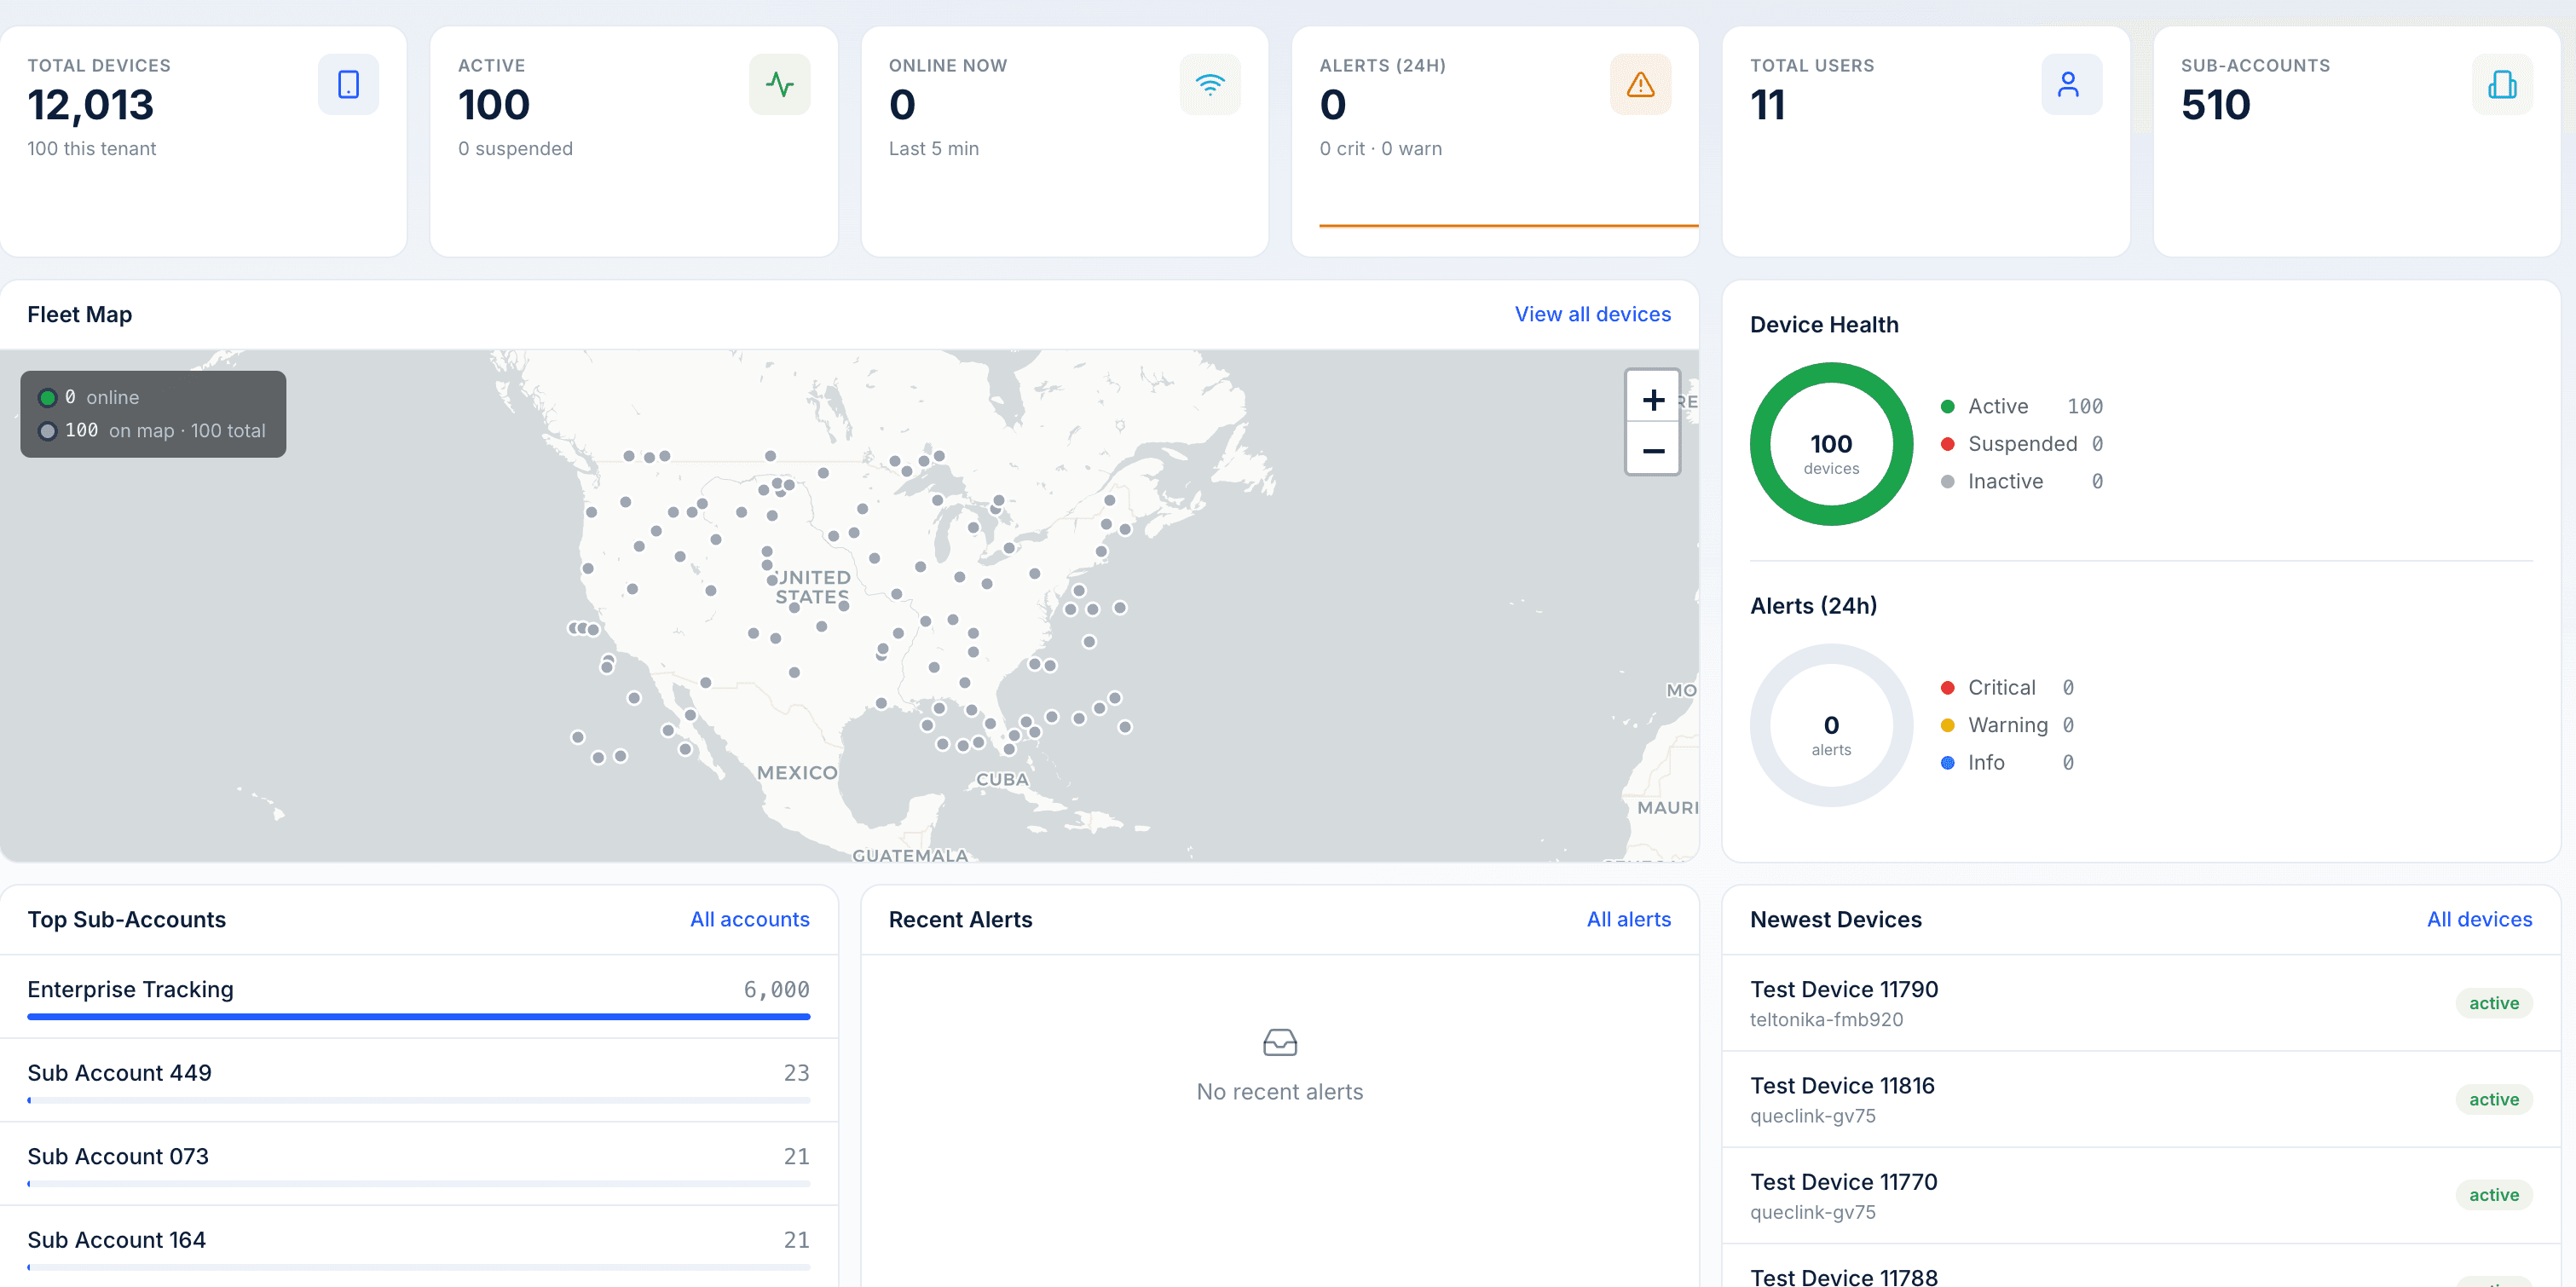Click blue Info legend dot

pyautogui.click(x=1947, y=763)
